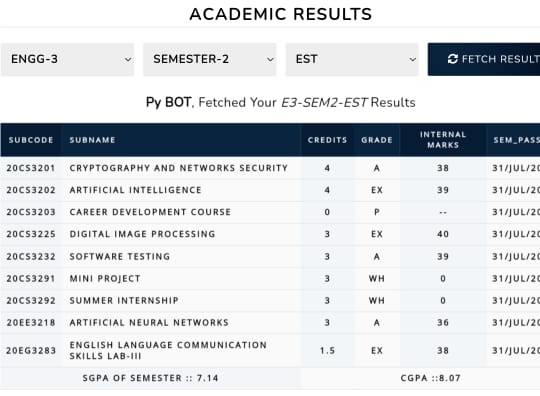Click English Language Communication Skills Lab-III

click(168, 351)
